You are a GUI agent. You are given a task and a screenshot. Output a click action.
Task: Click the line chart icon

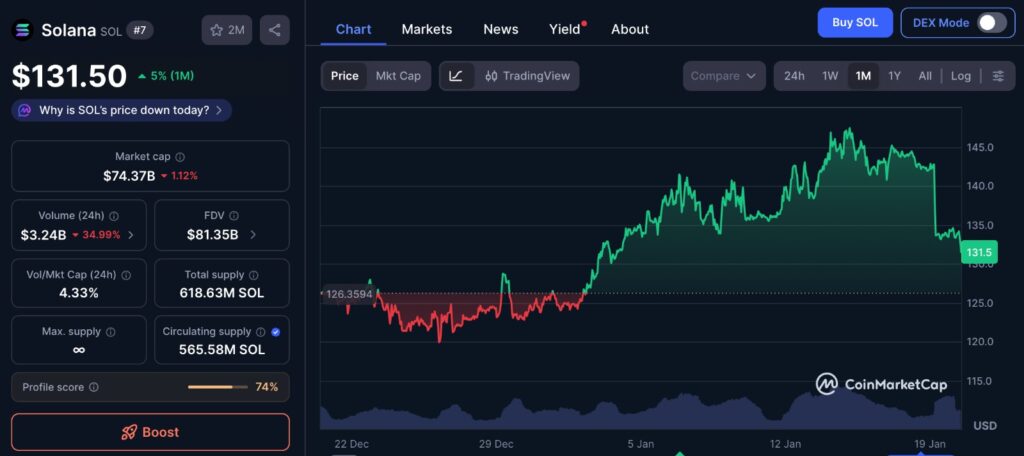[x=456, y=76]
